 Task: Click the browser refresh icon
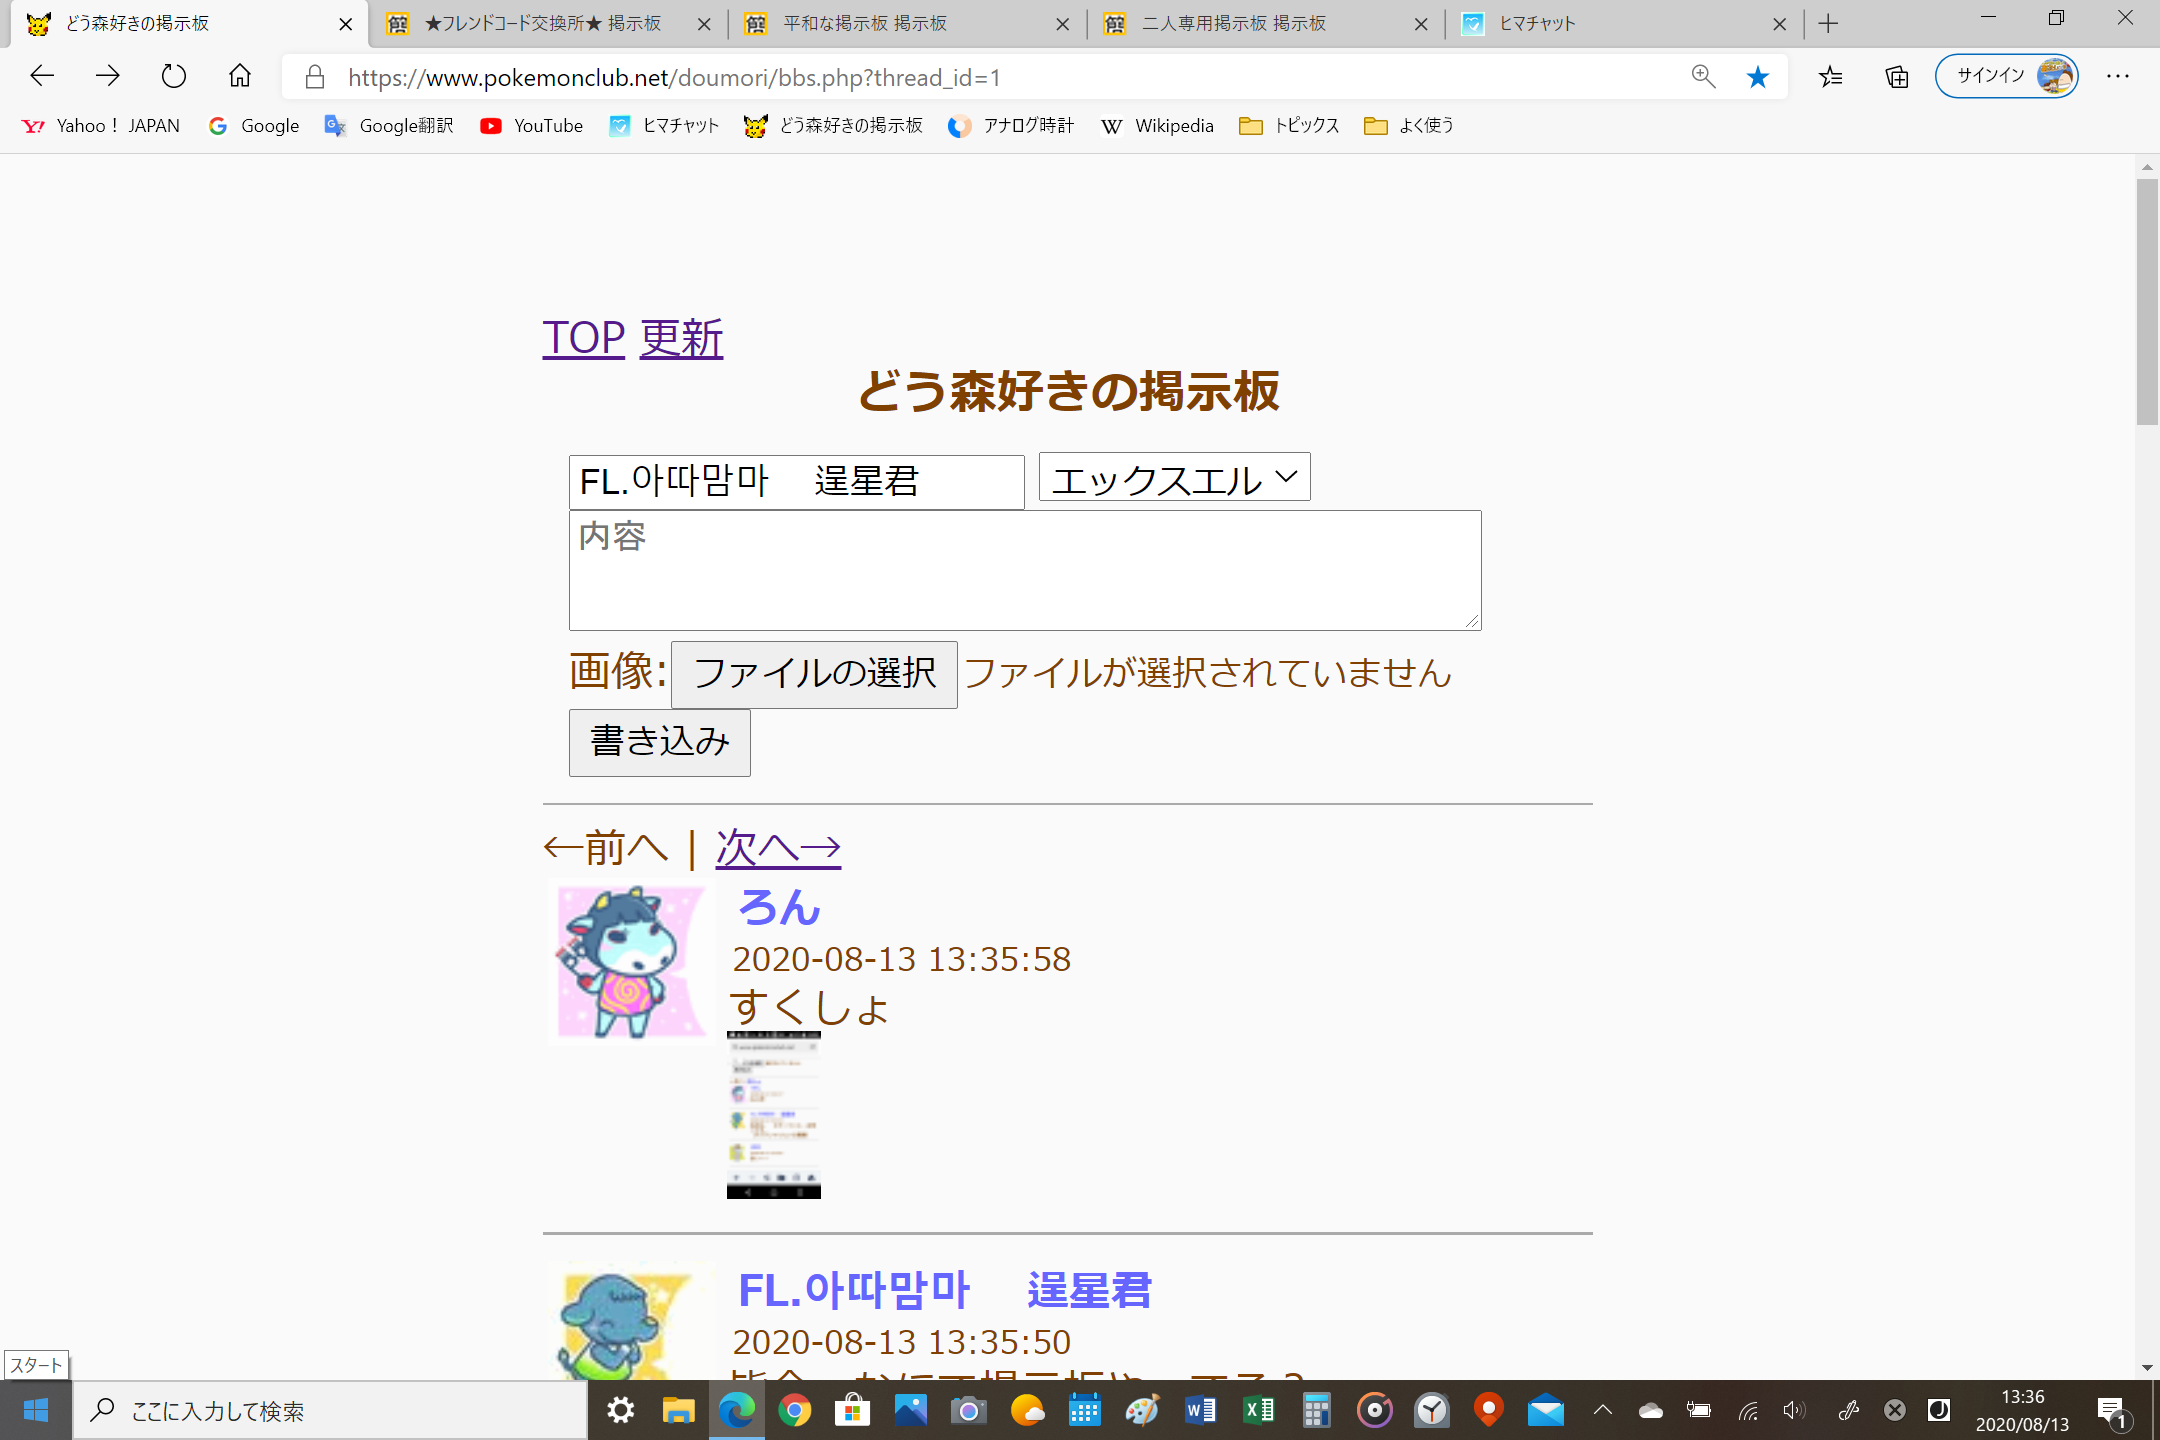(173, 76)
